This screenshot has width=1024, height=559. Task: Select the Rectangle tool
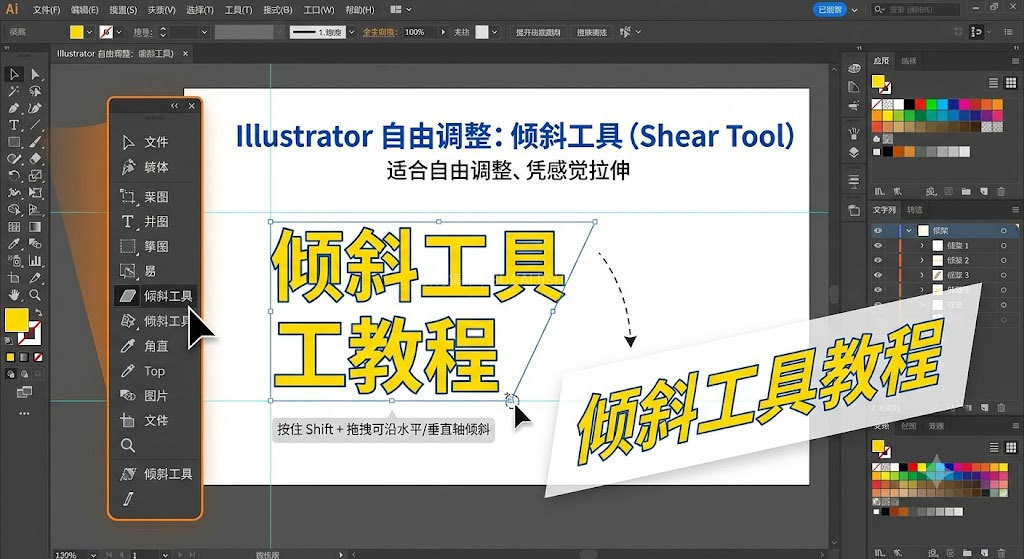coord(14,142)
